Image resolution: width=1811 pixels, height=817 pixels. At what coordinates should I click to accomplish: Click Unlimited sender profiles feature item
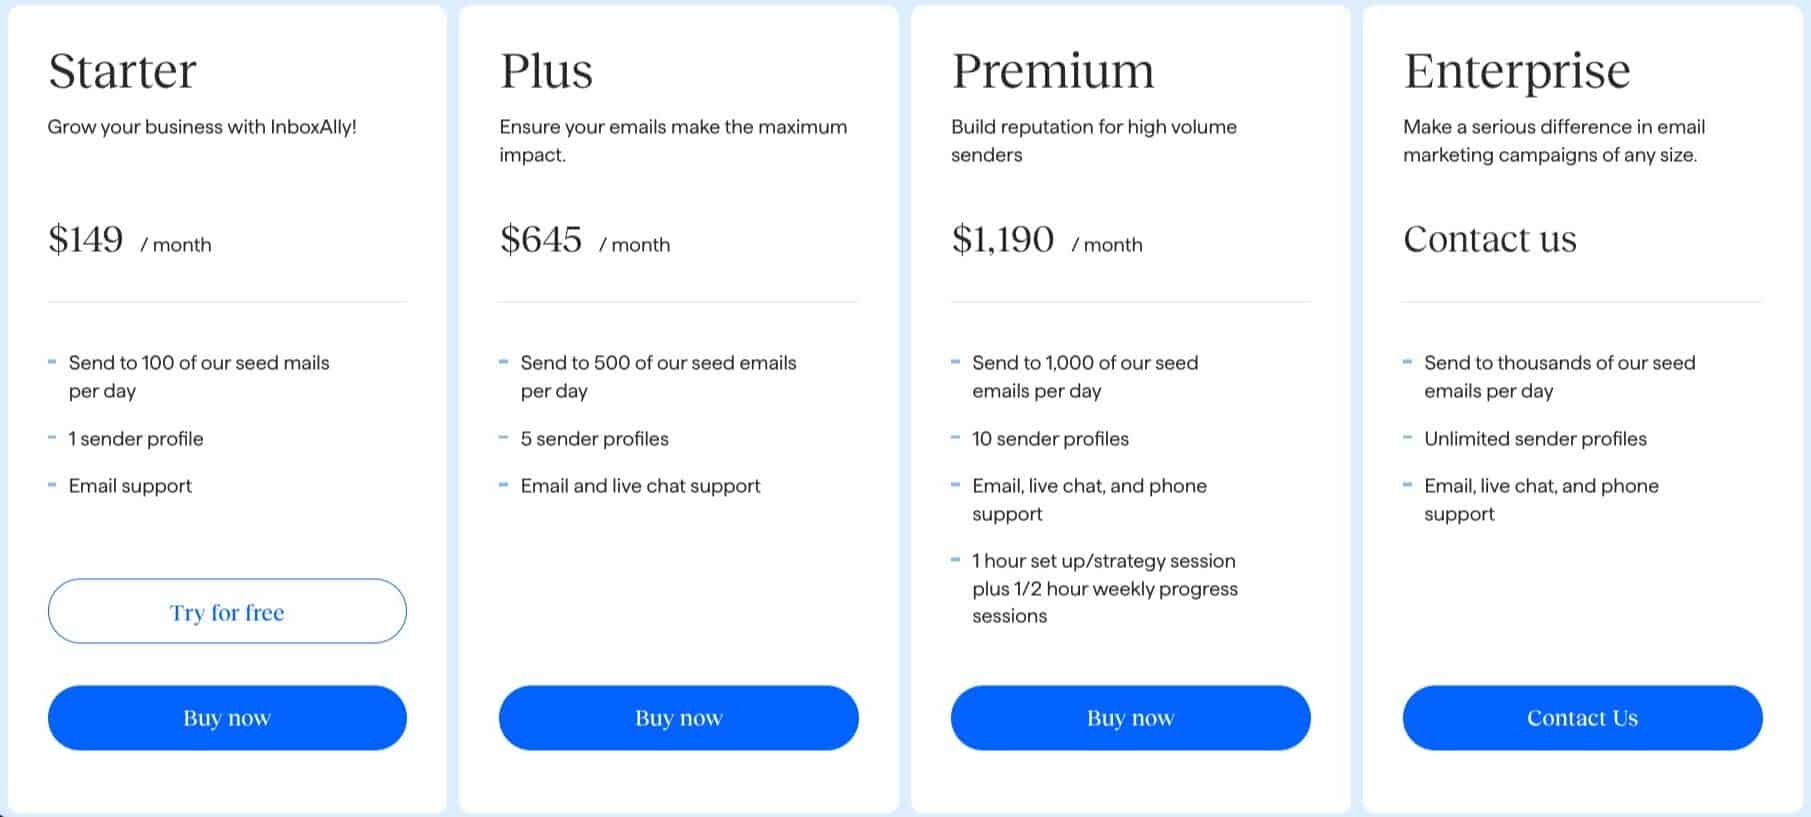coord(1536,438)
